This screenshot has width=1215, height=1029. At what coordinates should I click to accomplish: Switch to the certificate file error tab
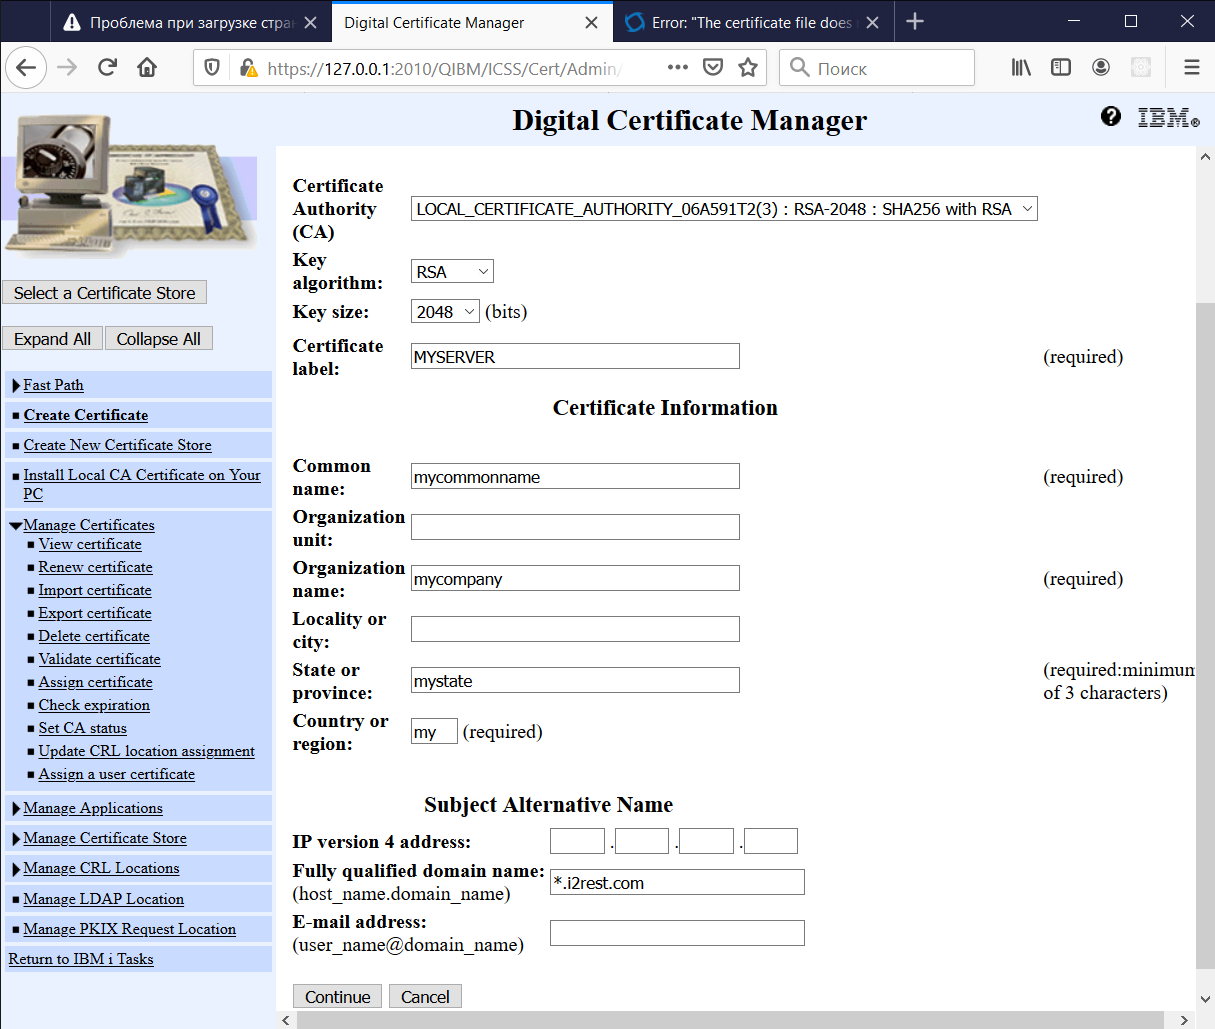(x=751, y=22)
